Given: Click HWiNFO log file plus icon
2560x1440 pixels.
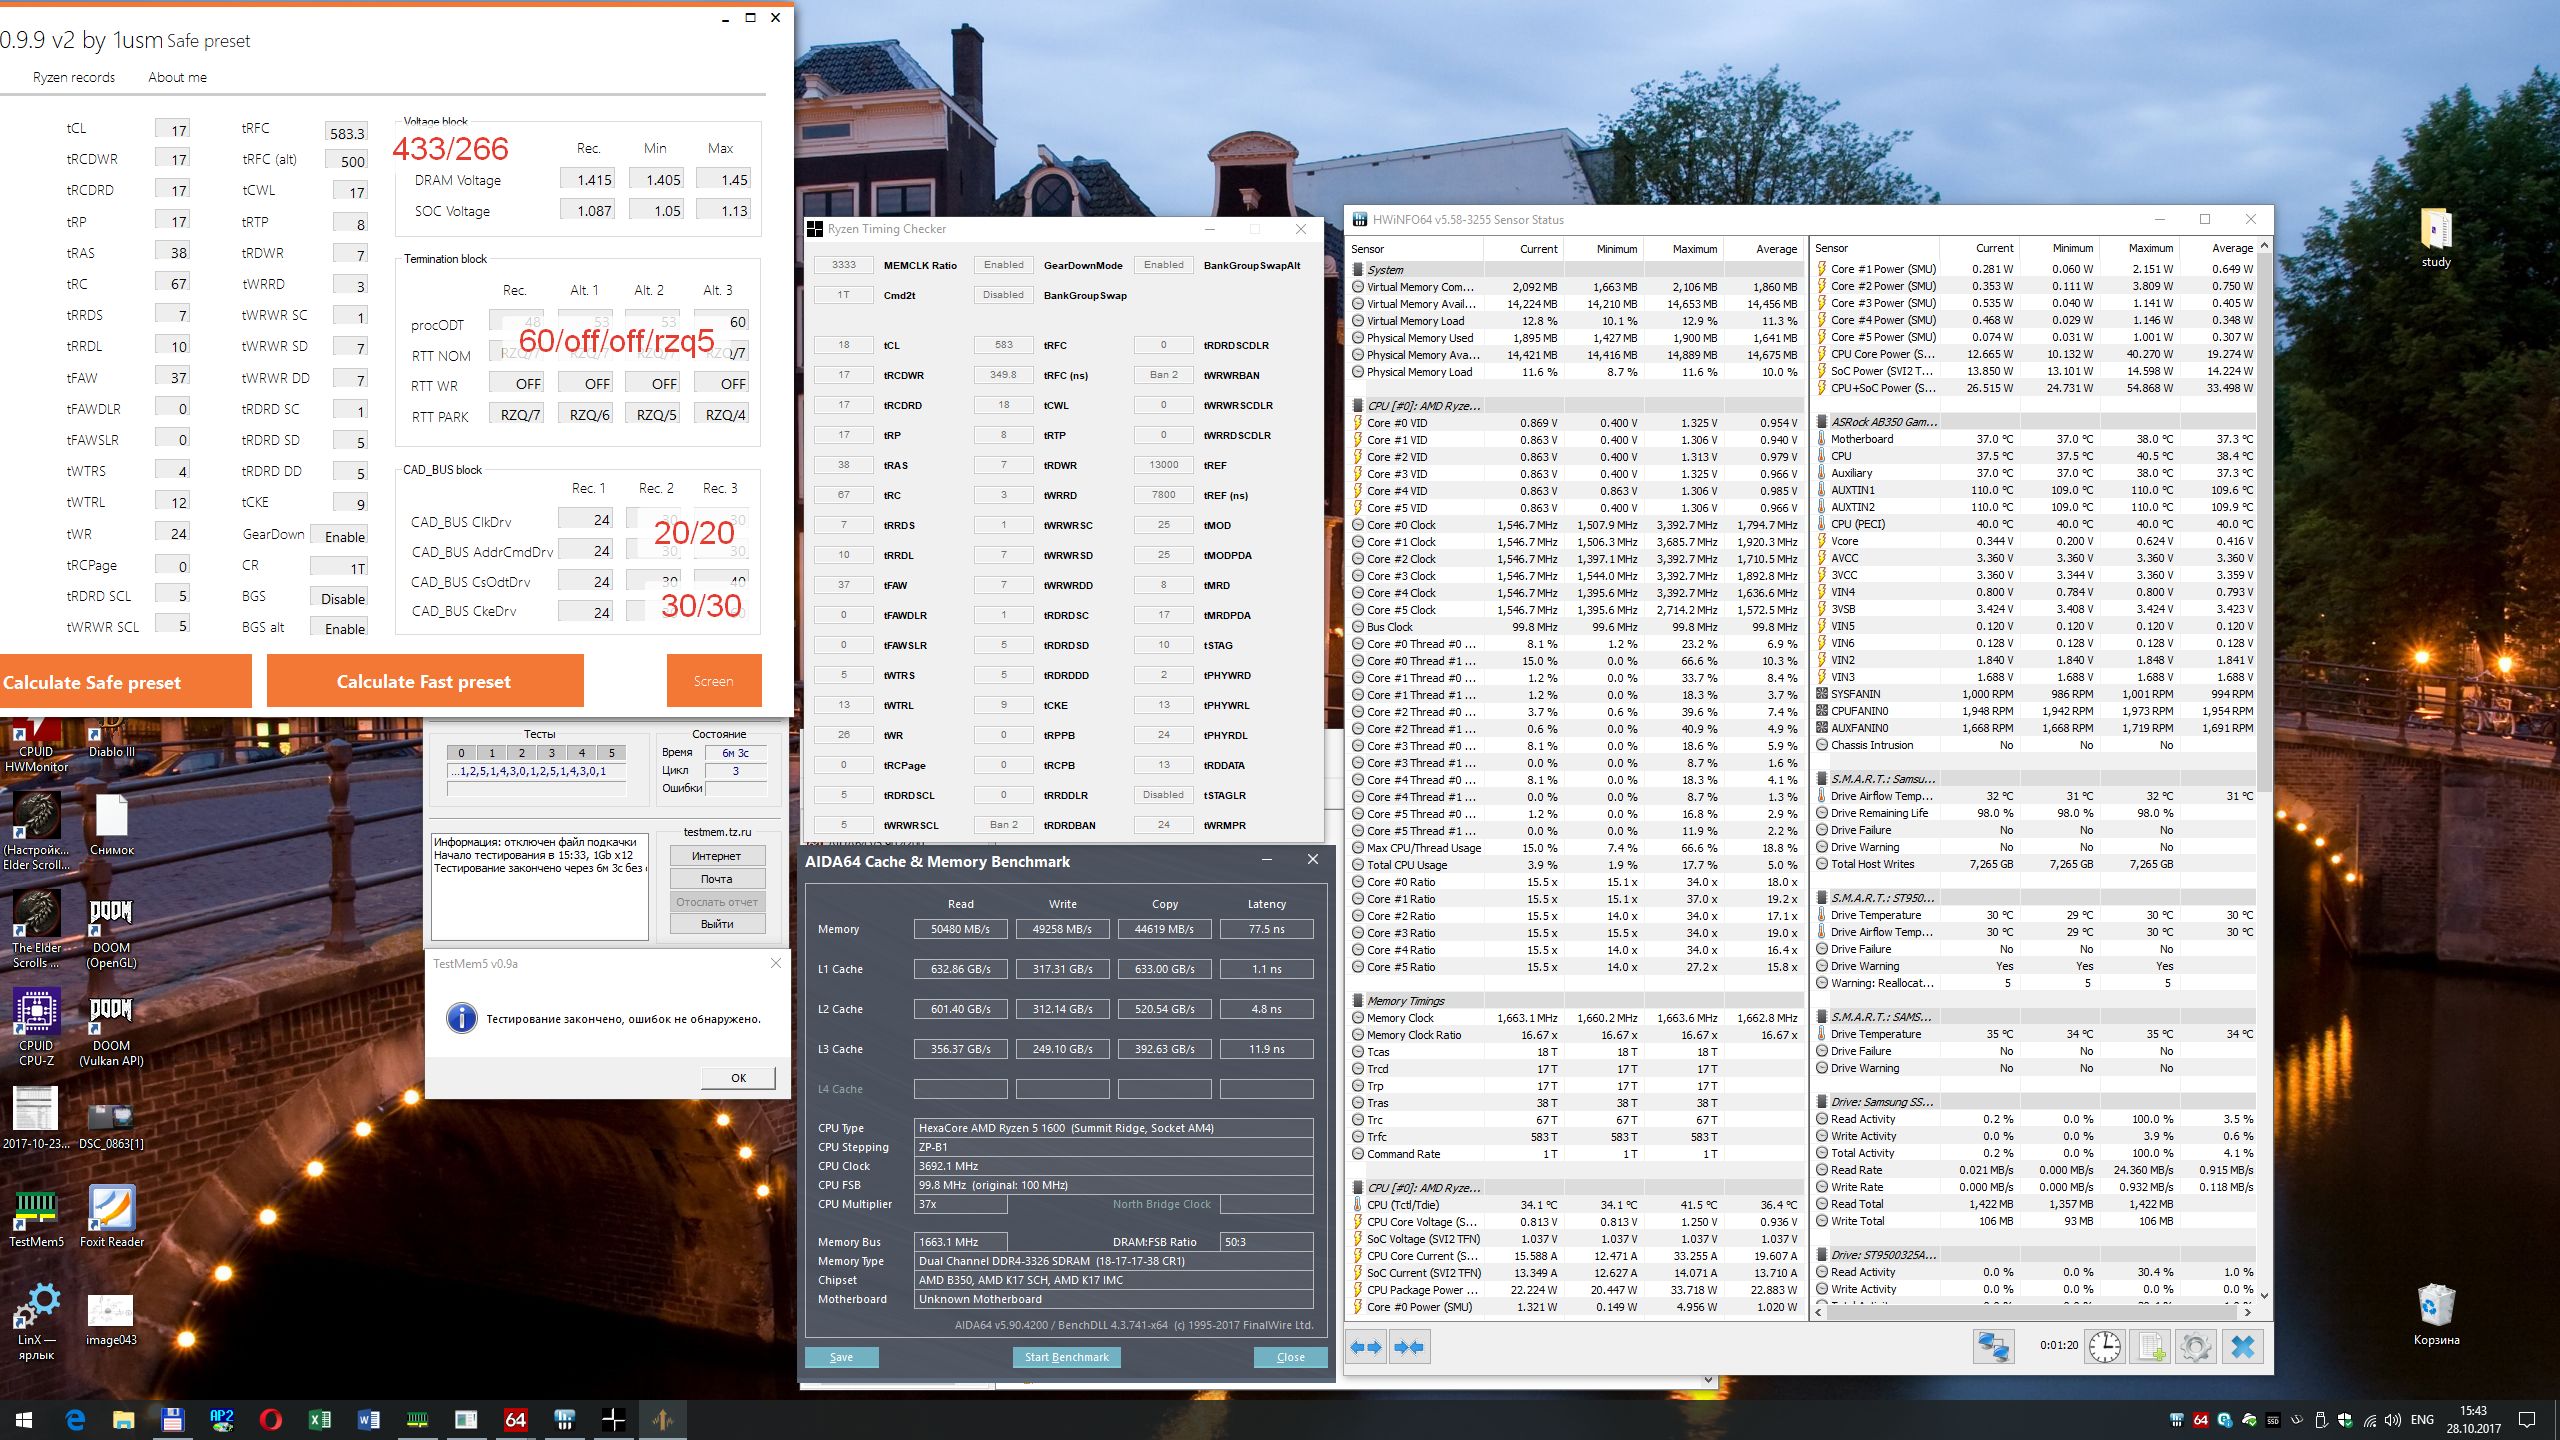Looking at the screenshot, I should point(2151,1347).
